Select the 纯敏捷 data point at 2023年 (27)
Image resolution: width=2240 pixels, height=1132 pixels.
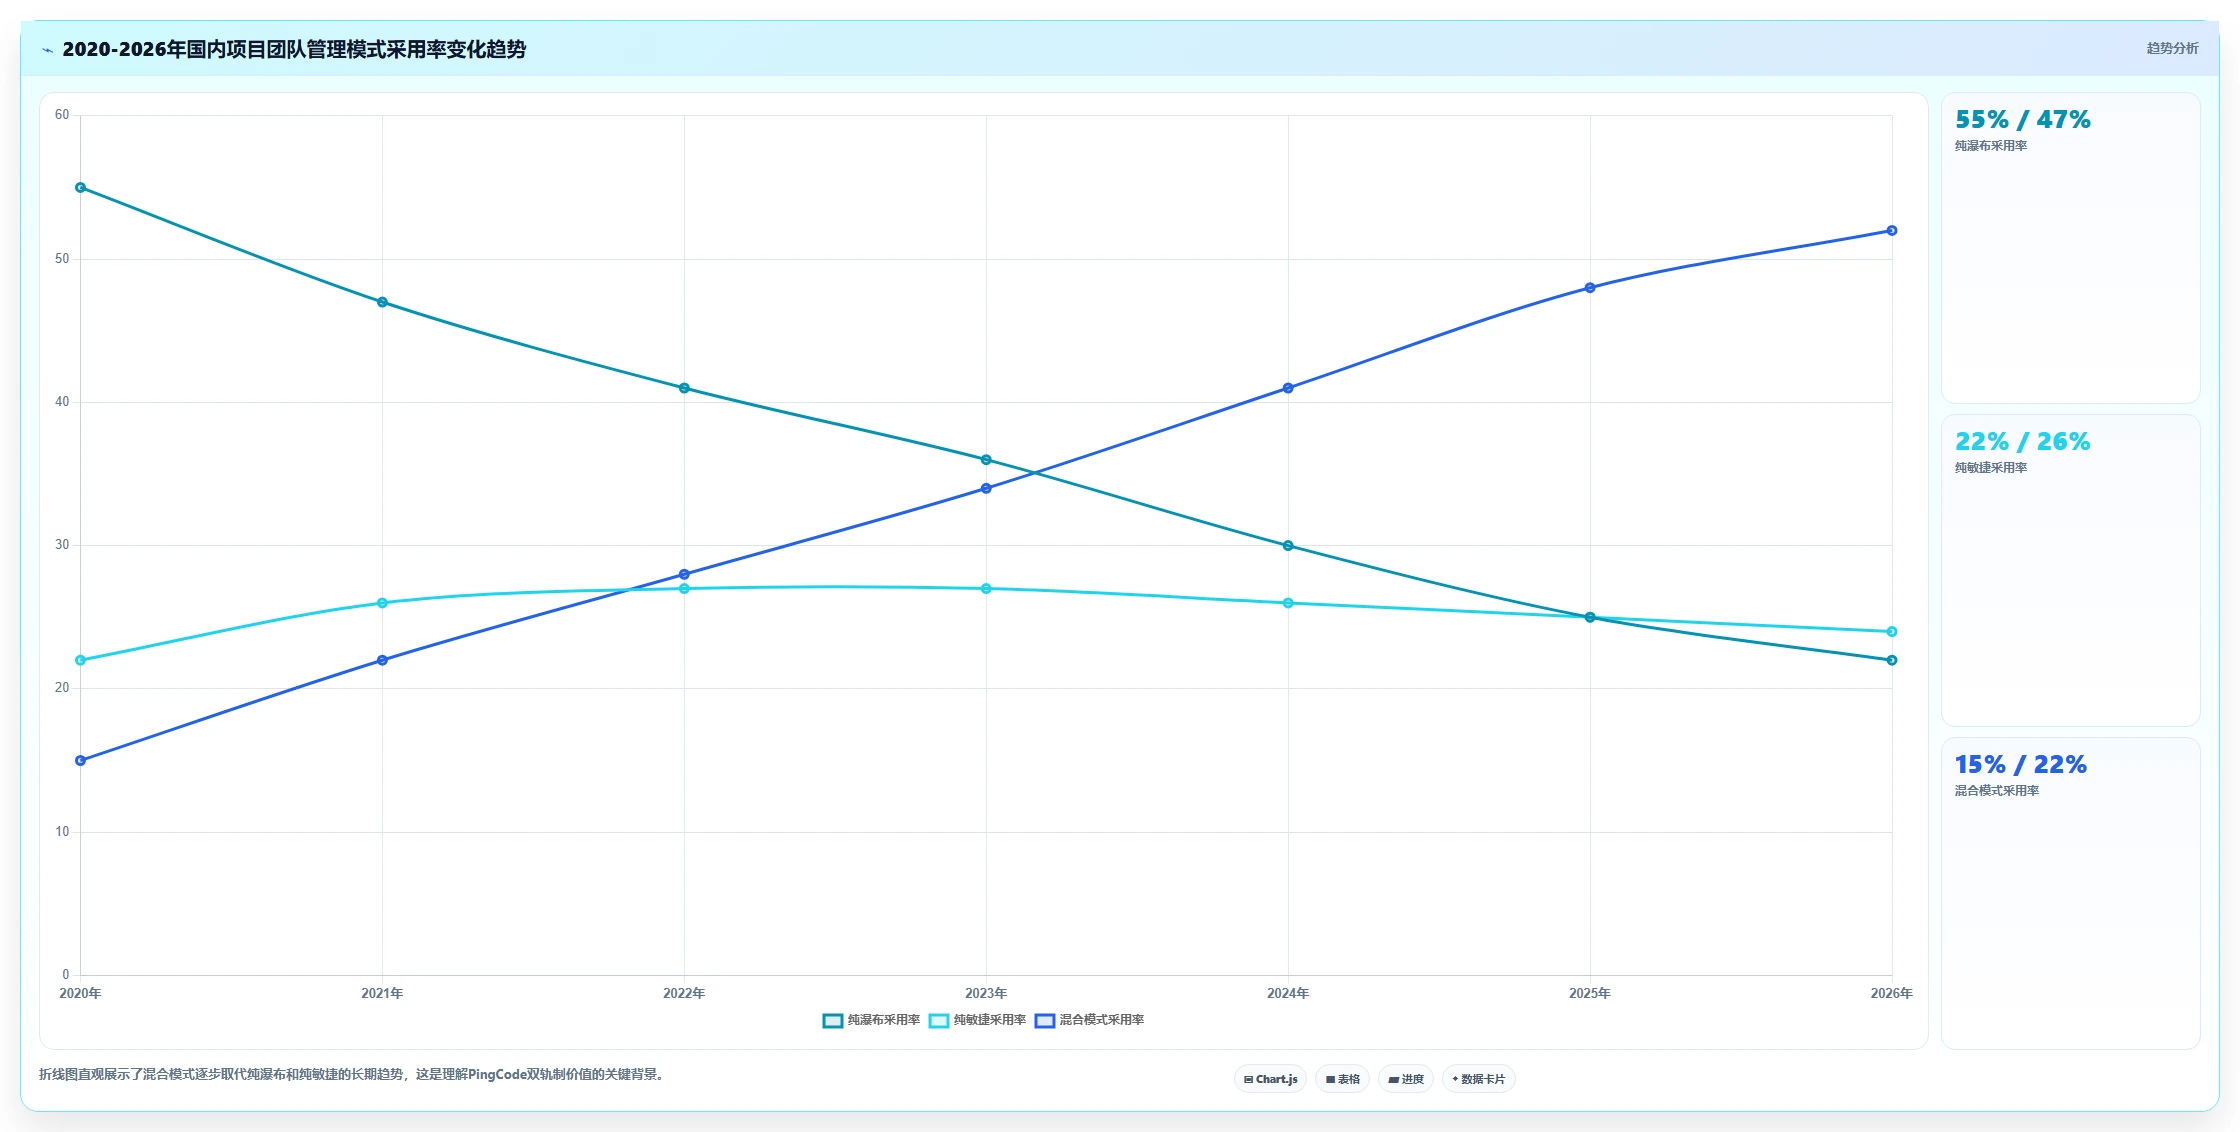tap(986, 589)
